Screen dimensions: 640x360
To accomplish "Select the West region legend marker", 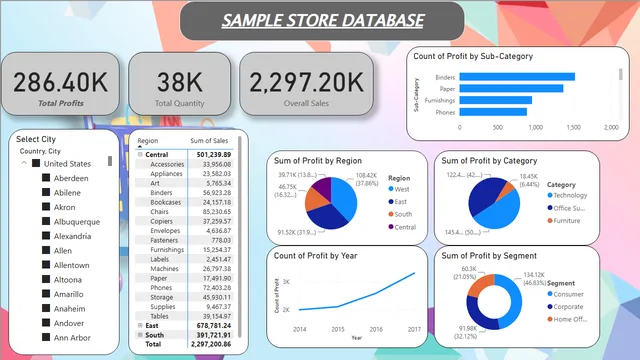I will click(x=391, y=189).
